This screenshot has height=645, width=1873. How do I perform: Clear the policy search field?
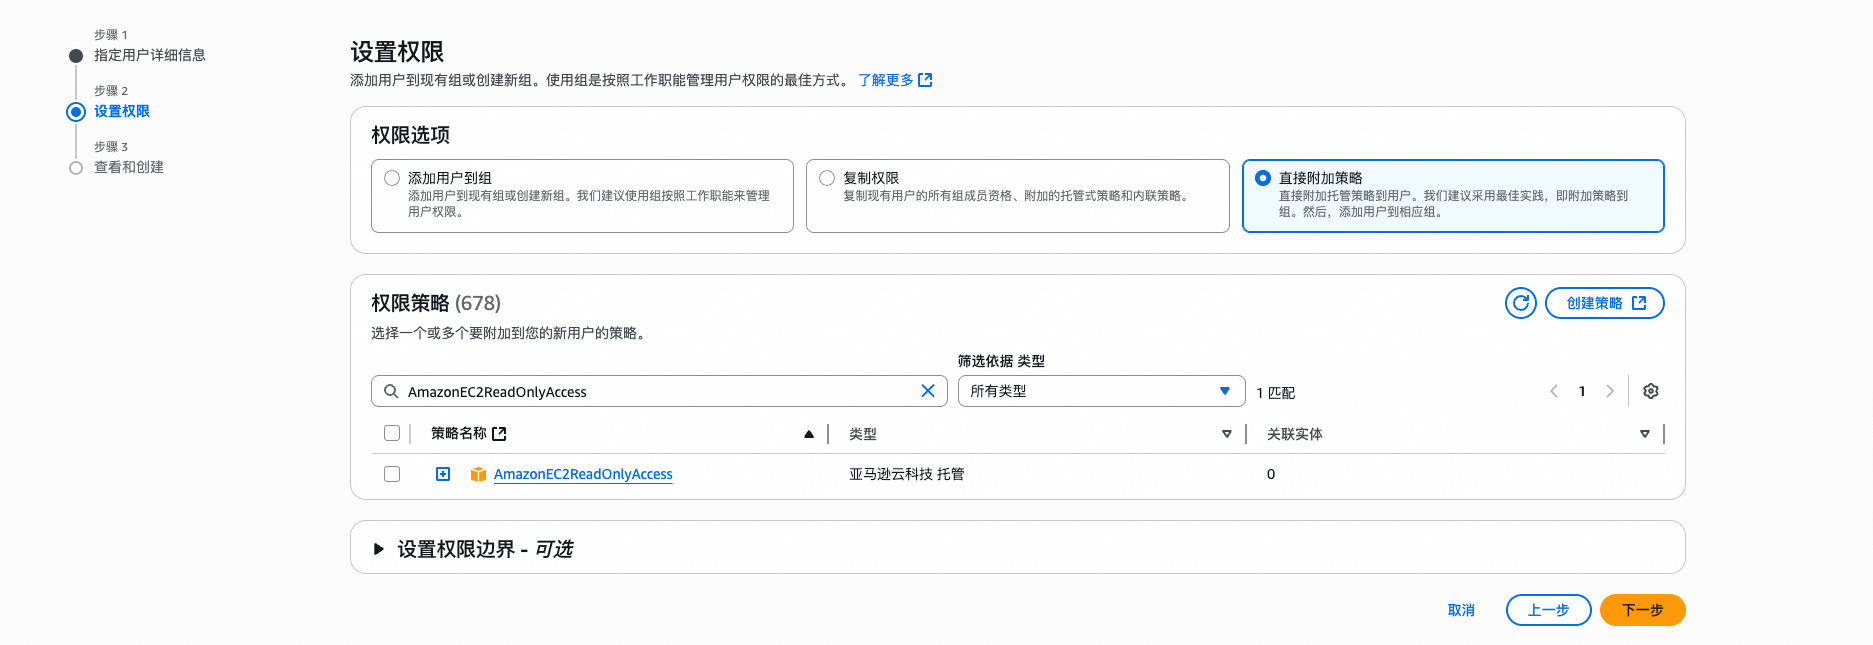(928, 391)
